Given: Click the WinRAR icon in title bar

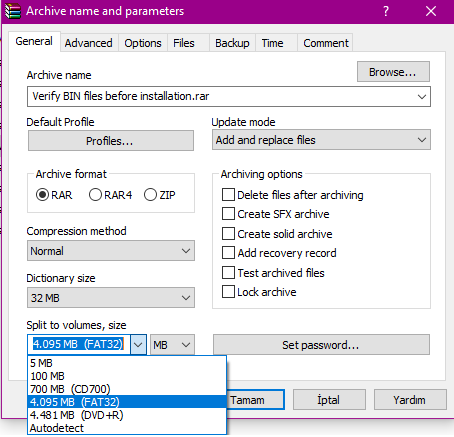Looking at the screenshot, I should (x=13, y=11).
